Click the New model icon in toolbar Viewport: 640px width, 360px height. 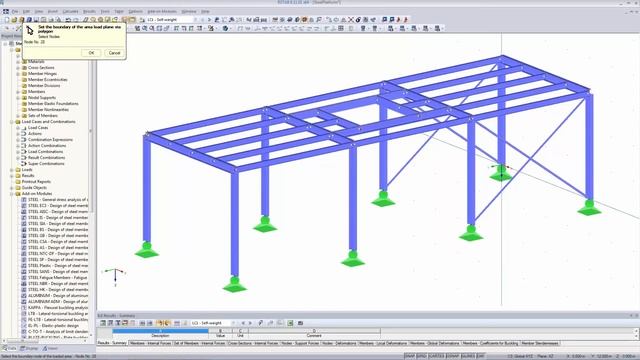click(x=7, y=20)
